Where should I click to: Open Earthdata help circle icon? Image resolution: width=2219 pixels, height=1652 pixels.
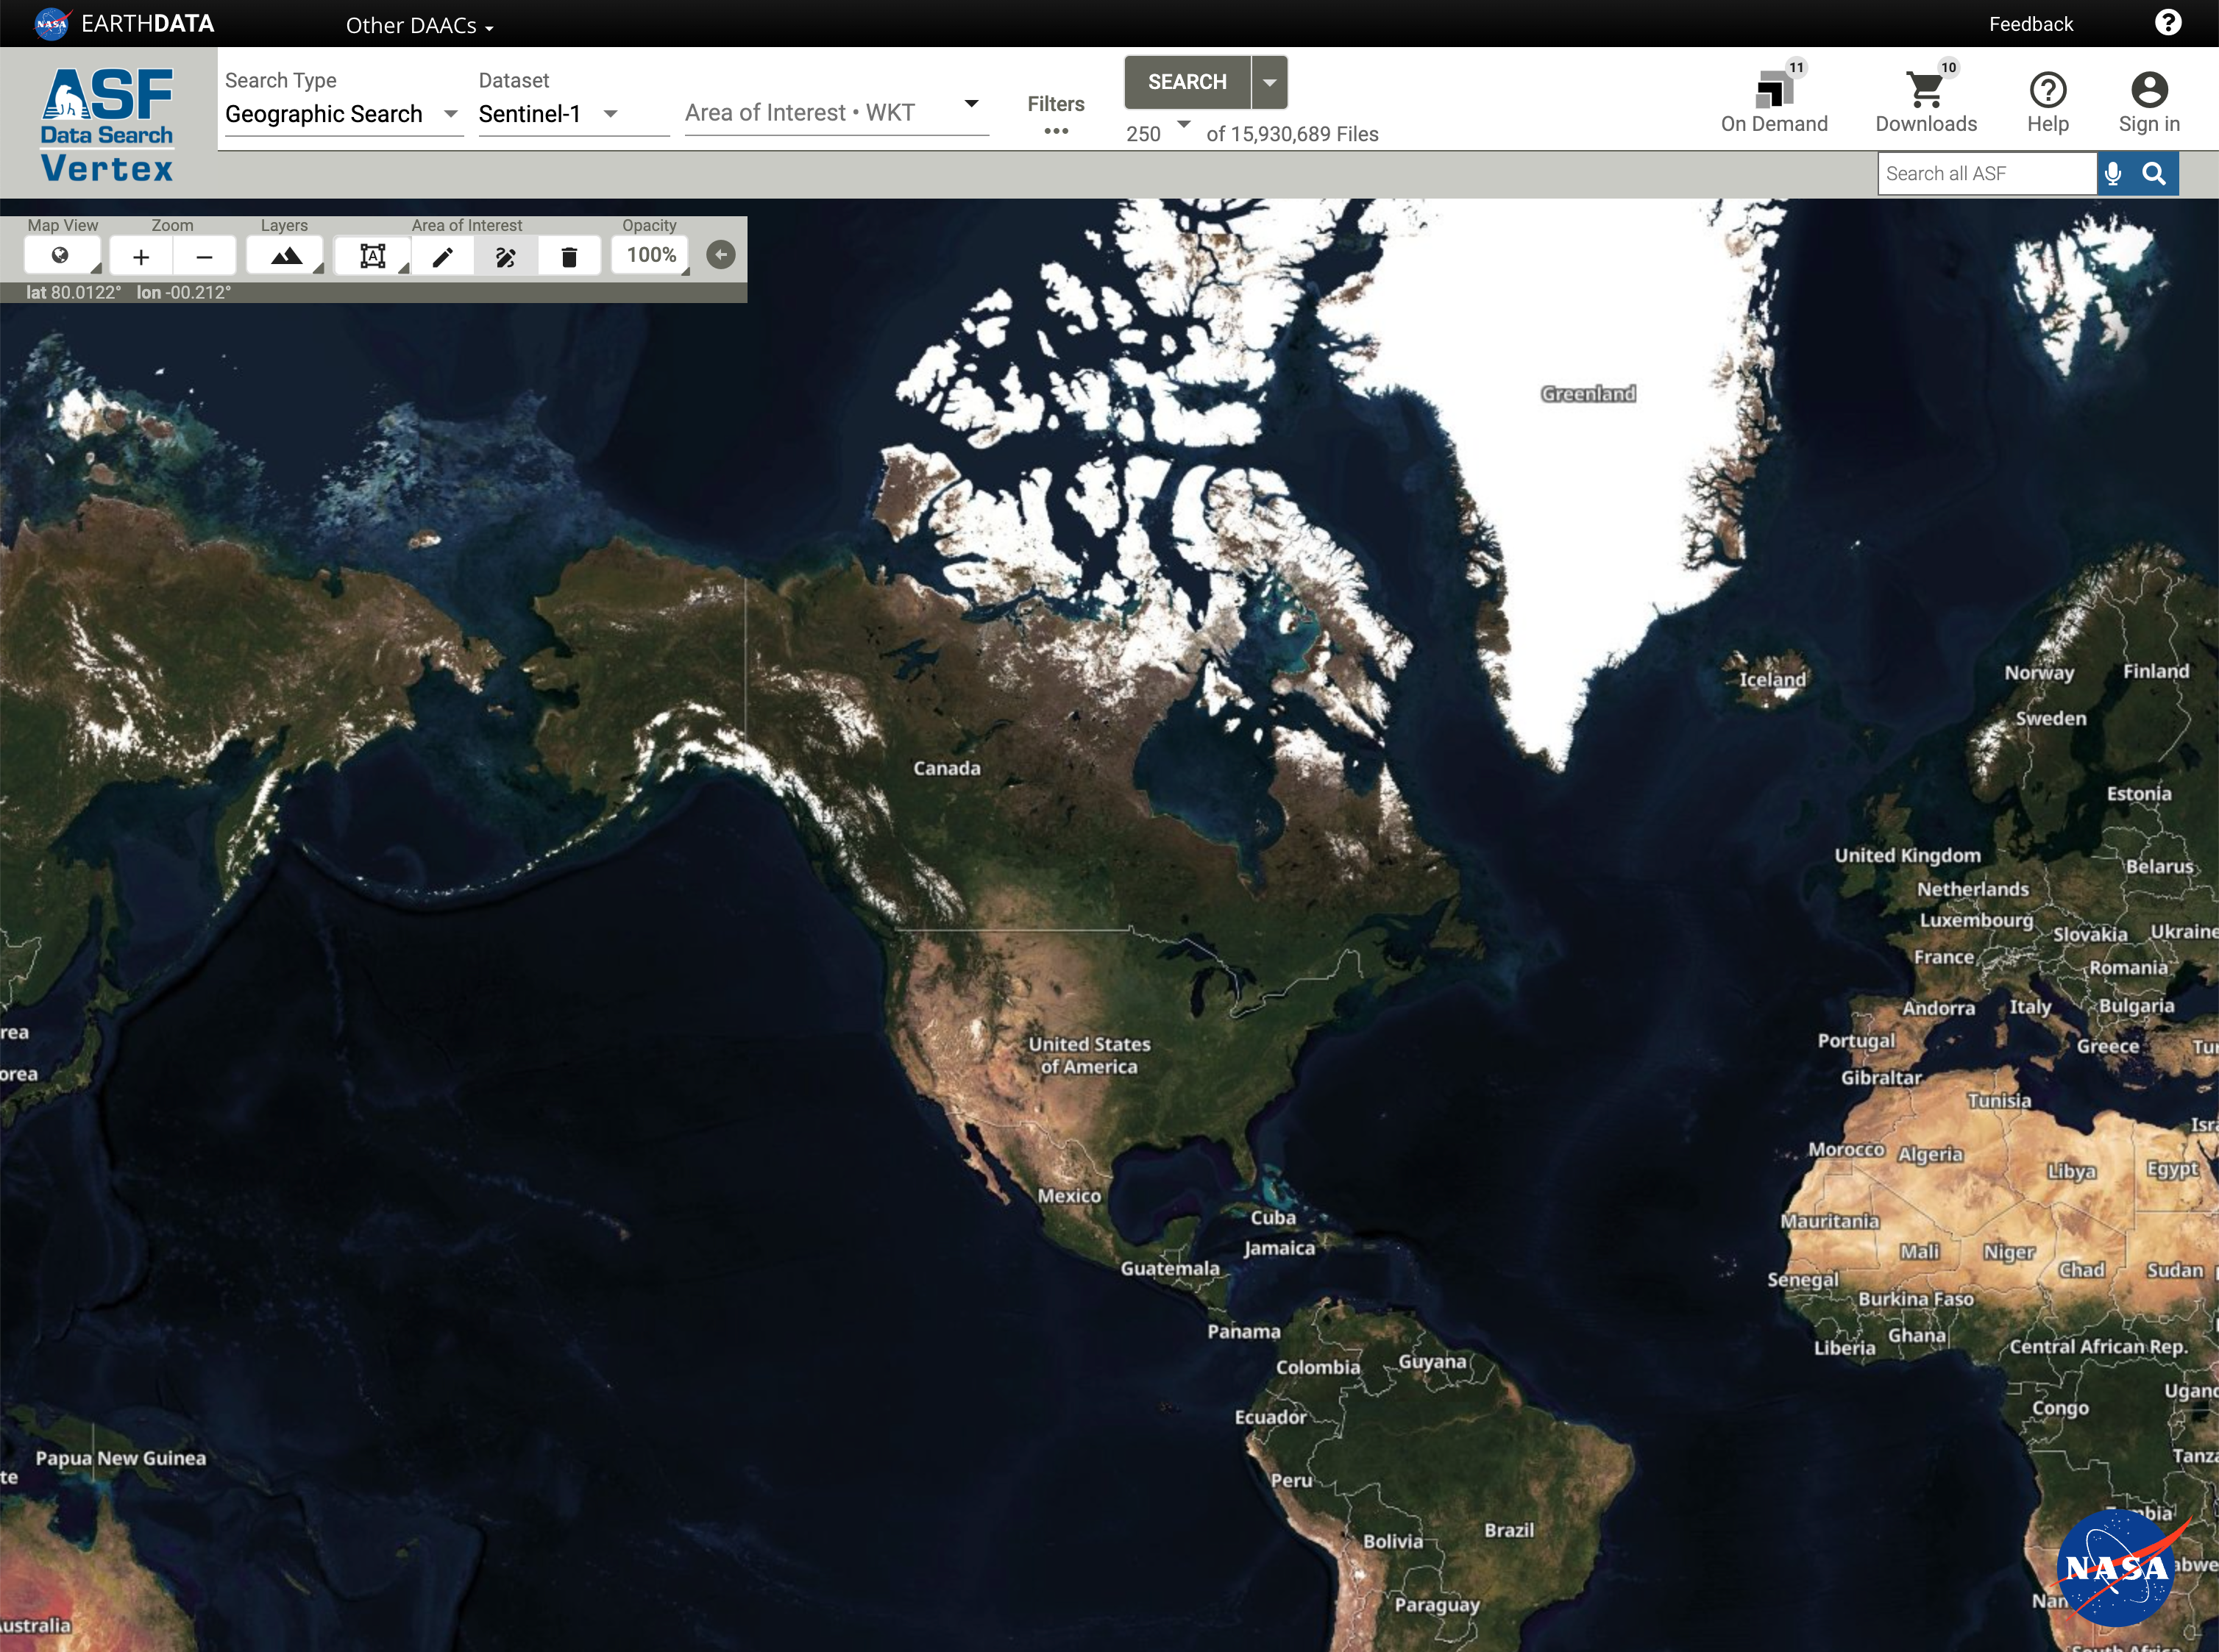tap(2168, 22)
